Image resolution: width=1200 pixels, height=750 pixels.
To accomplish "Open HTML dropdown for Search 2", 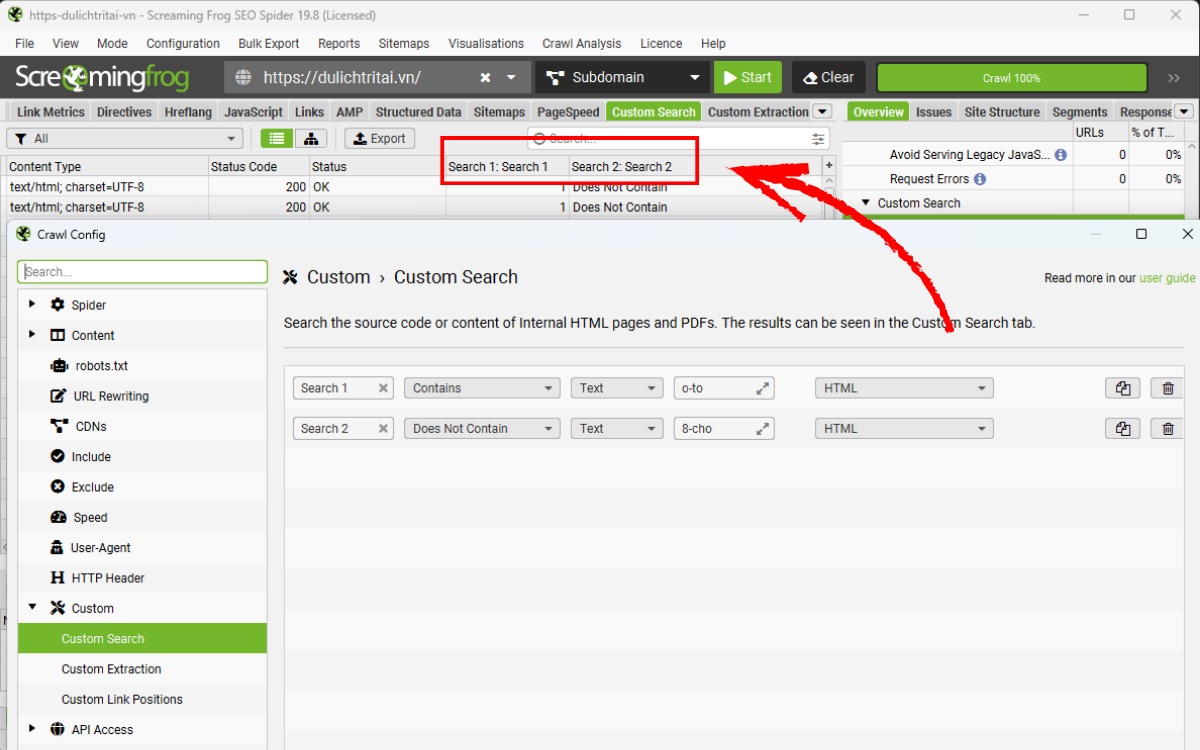I will [904, 428].
